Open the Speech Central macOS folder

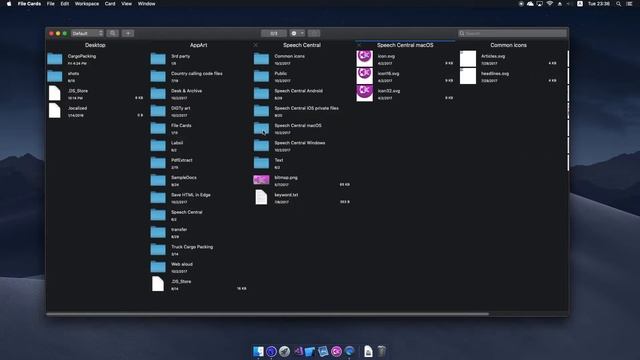pos(261,128)
